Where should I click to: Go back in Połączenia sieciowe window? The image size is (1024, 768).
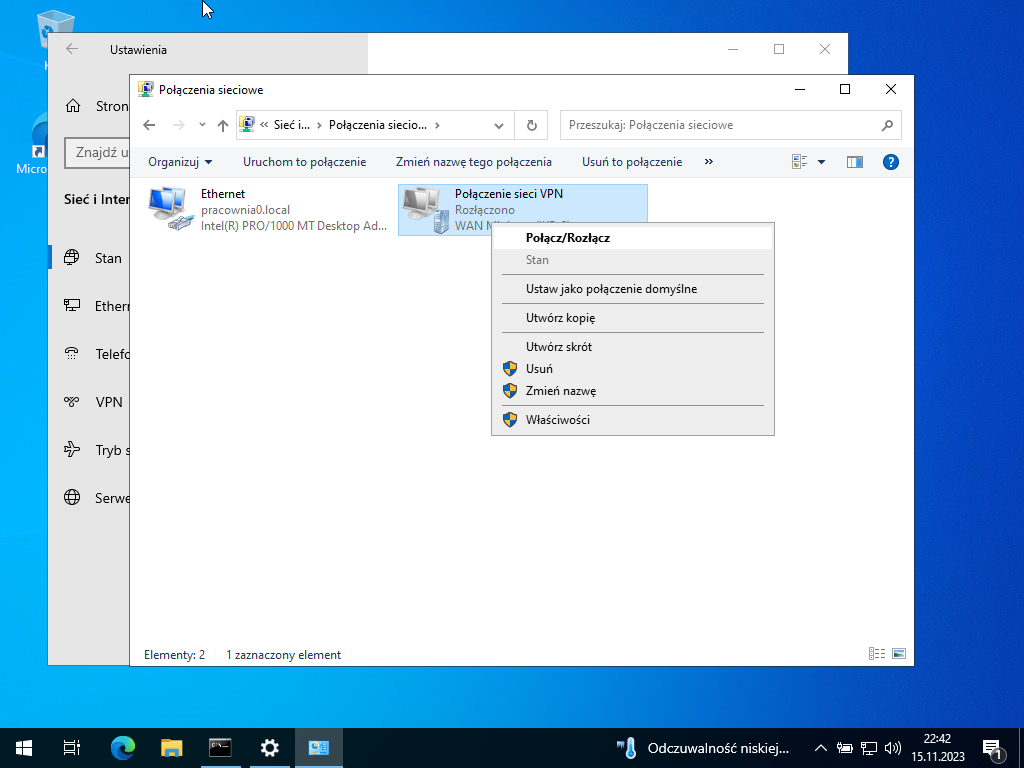coord(150,125)
